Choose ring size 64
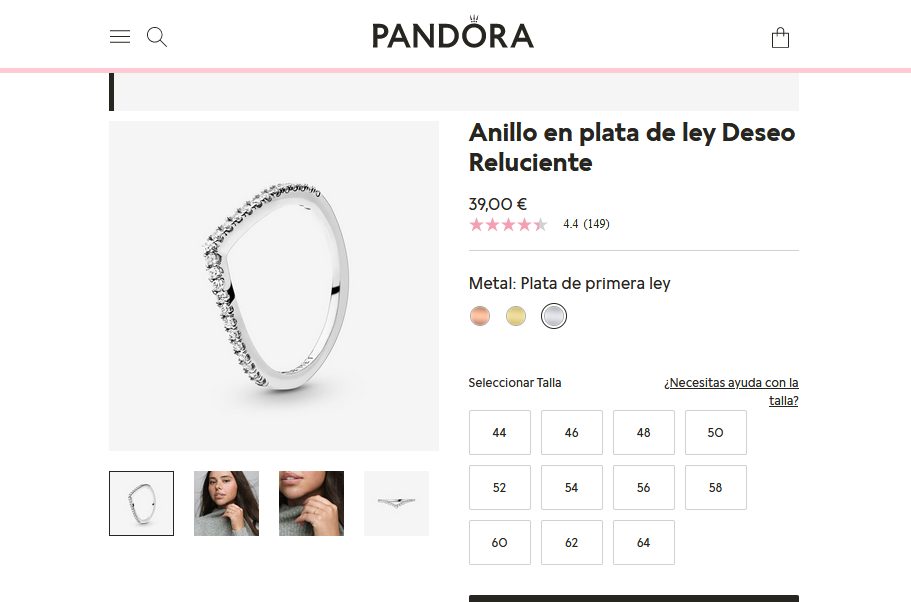 coord(644,542)
